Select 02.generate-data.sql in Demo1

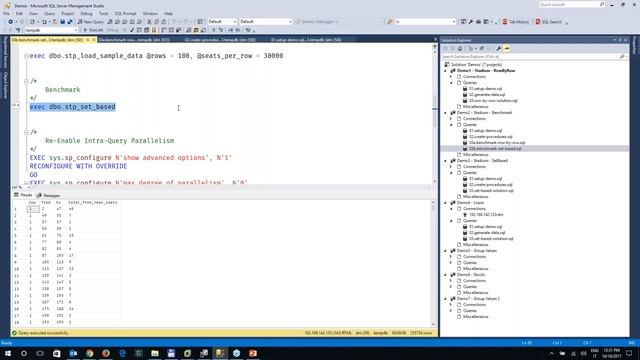[487, 95]
